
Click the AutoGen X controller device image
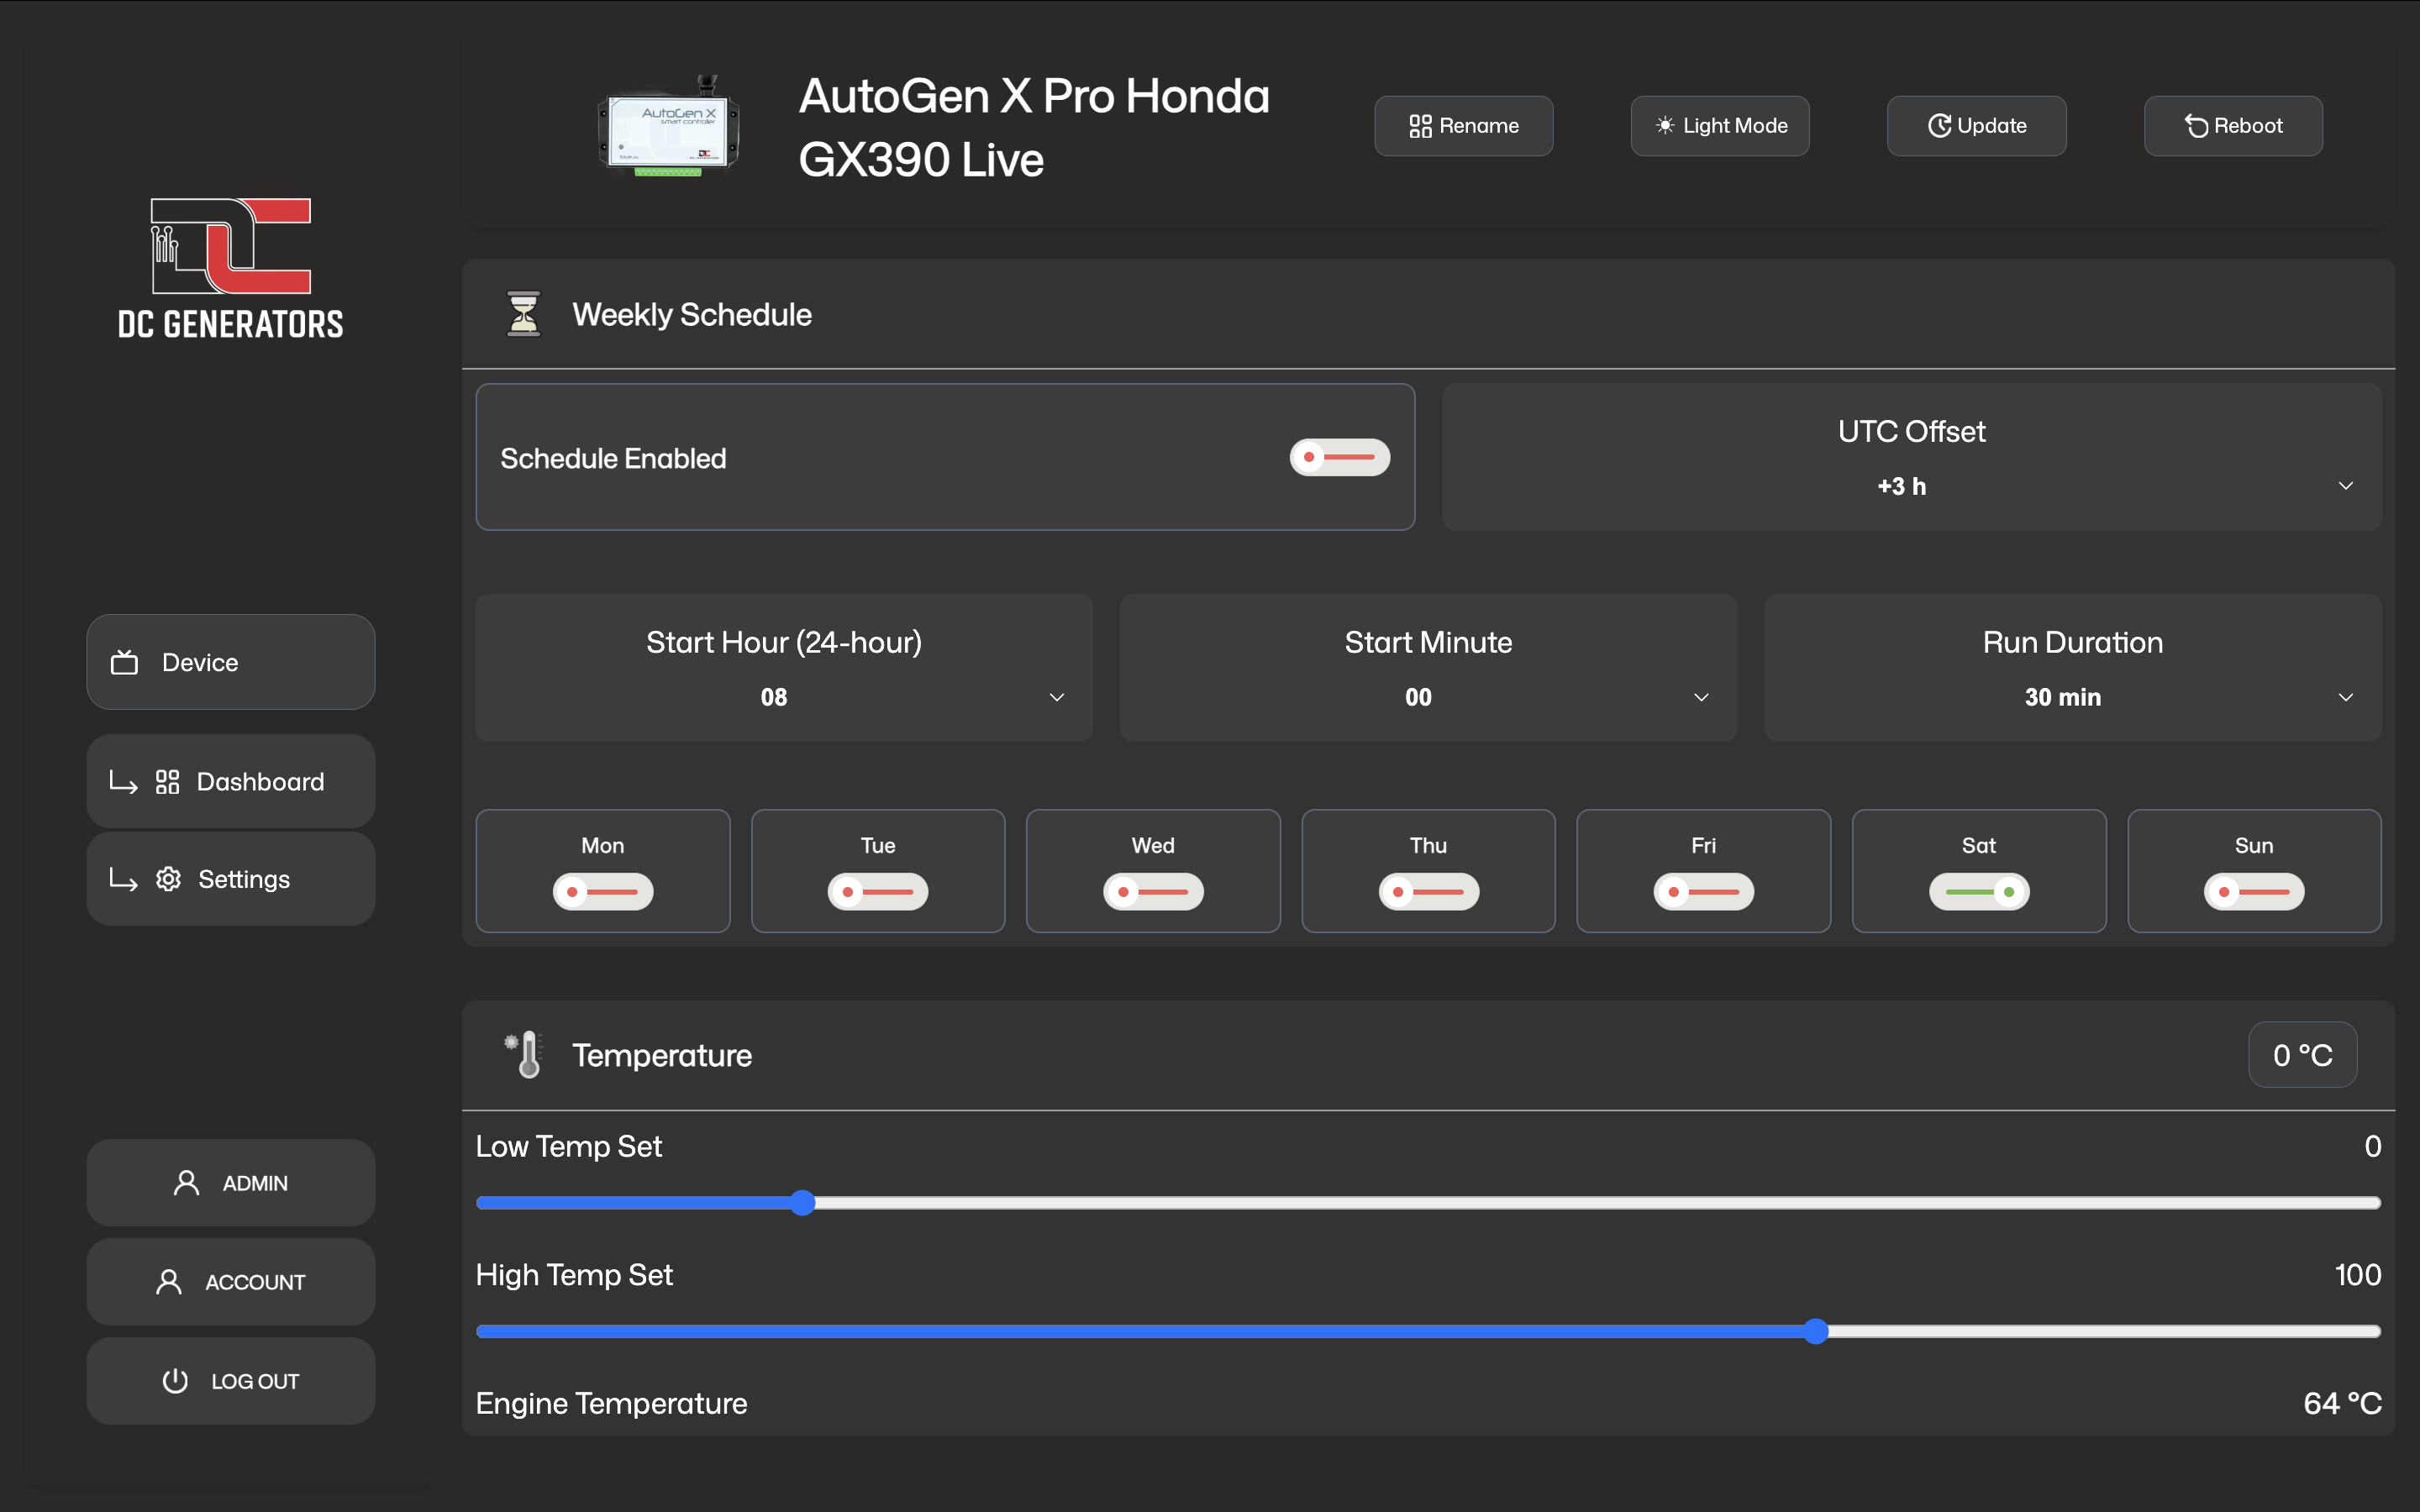tap(669, 127)
